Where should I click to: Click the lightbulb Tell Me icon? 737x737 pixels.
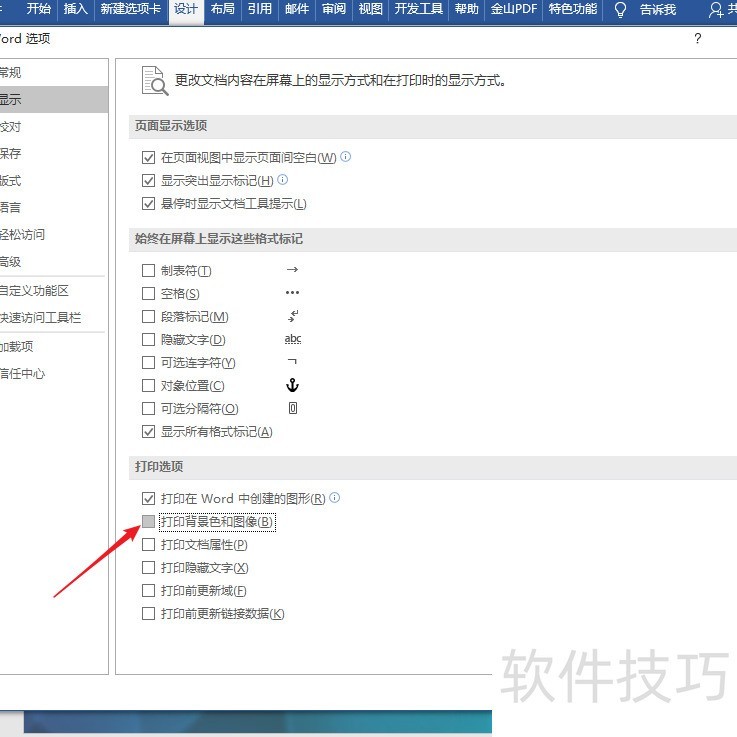pos(620,10)
